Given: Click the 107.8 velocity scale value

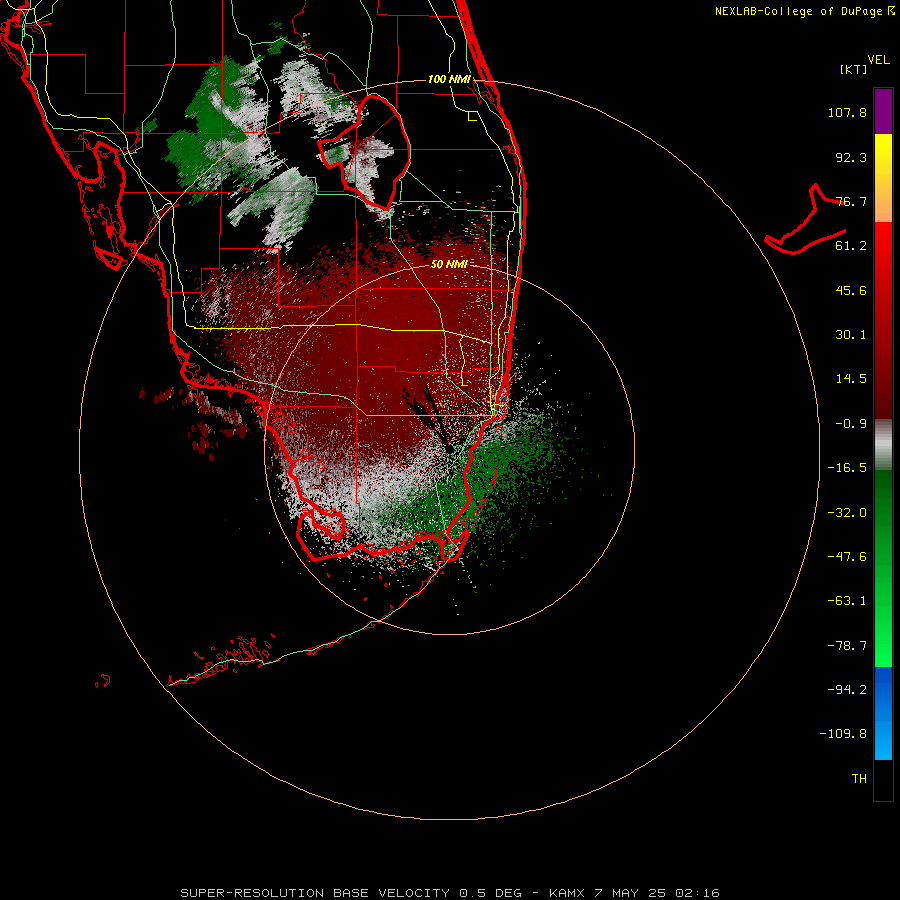Looking at the screenshot, I should point(847,112).
